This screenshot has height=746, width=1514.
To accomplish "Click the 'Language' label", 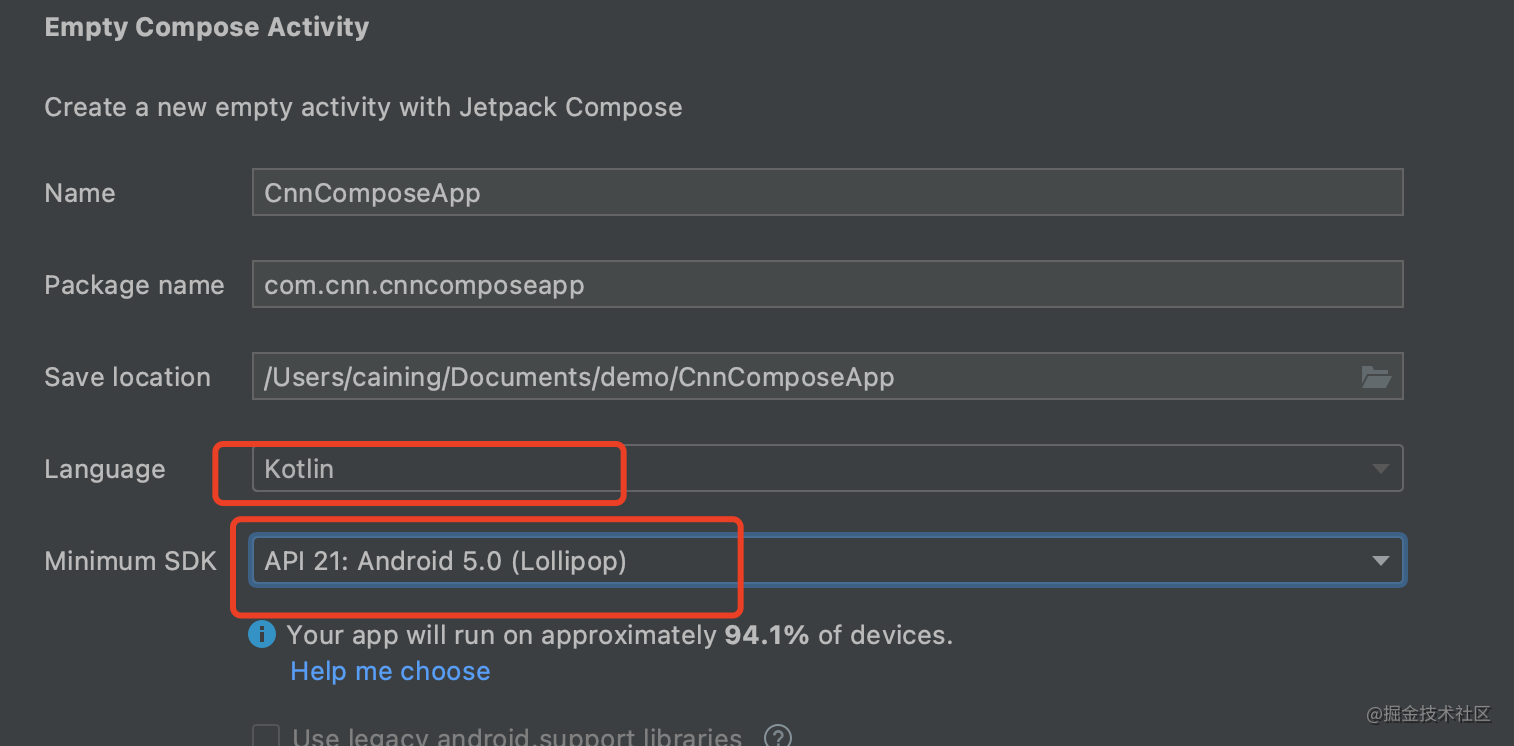I will 105,469.
